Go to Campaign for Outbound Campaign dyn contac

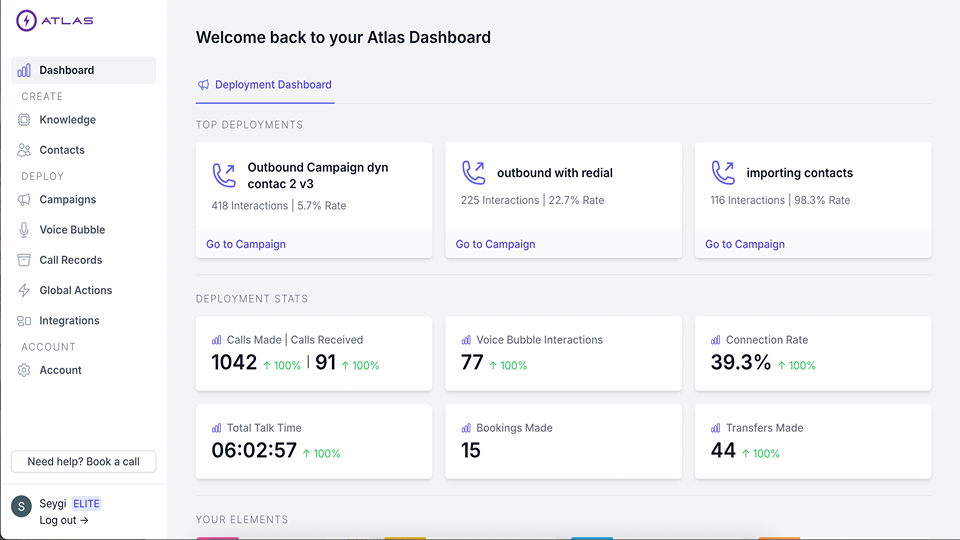246,244
